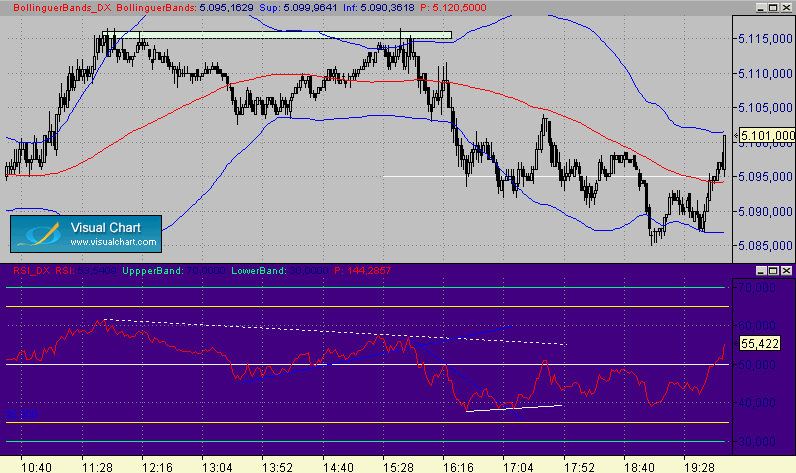The width and height of the screenshot is (796, 473).
Task: Click the 5.095,000 price axis label
Action: (x=765, y=177)
